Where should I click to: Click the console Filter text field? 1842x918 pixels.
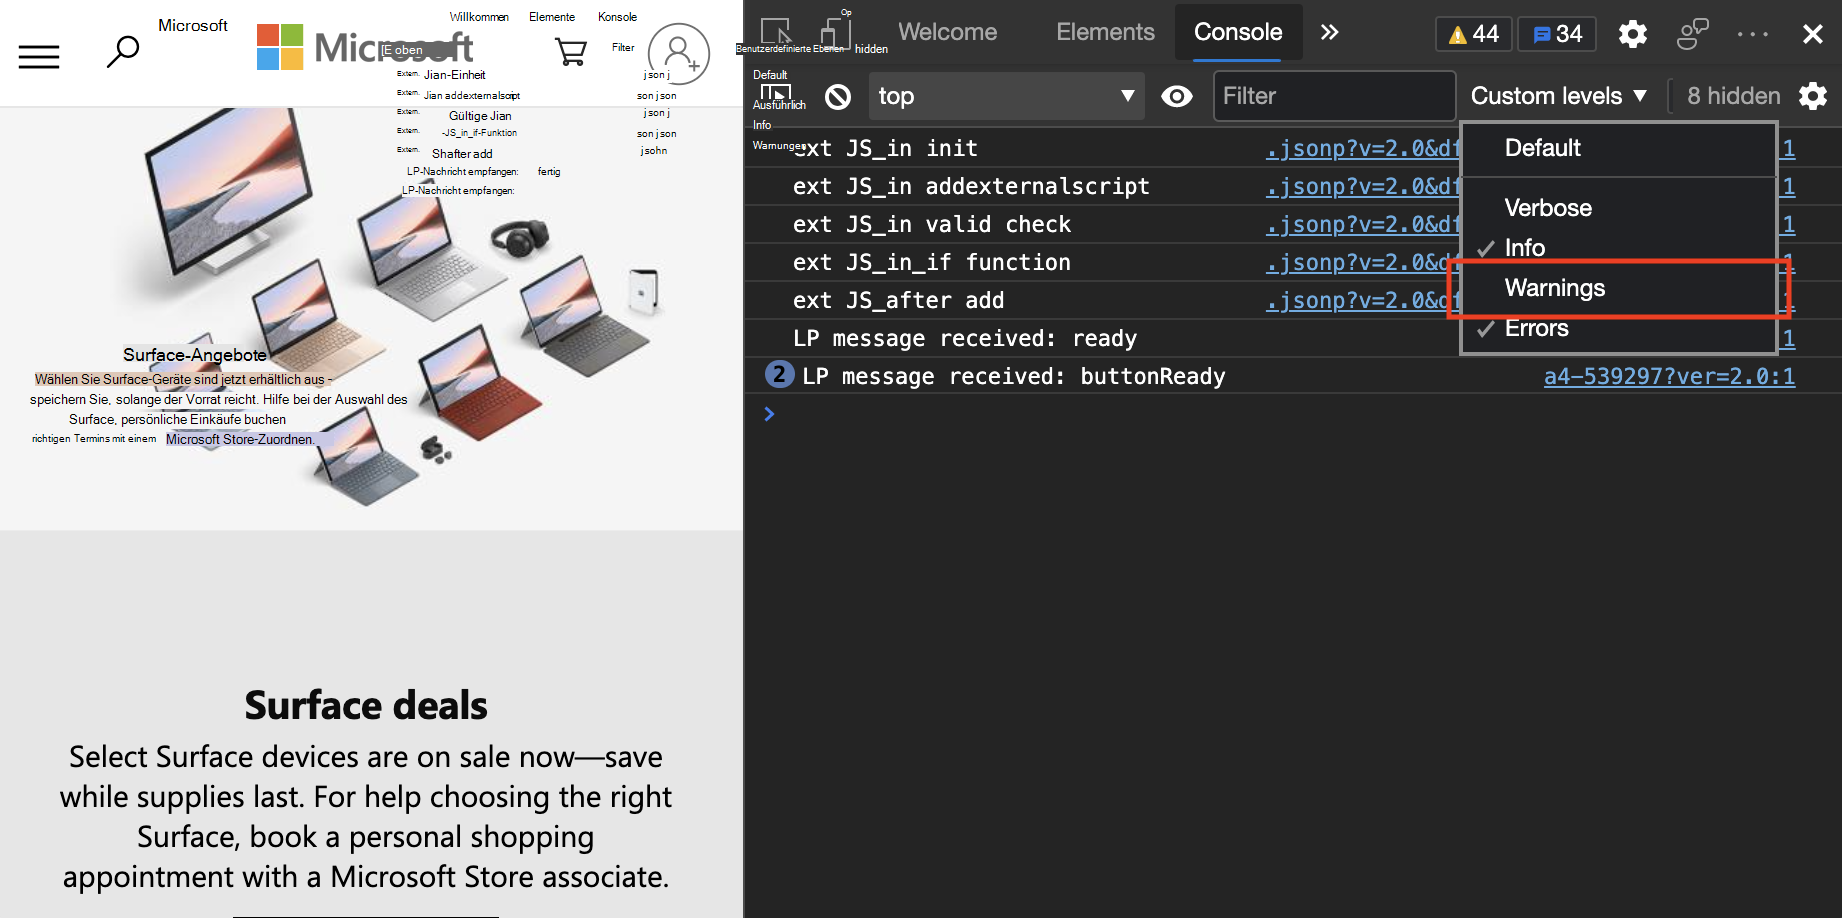click(x=1332, y=96)
